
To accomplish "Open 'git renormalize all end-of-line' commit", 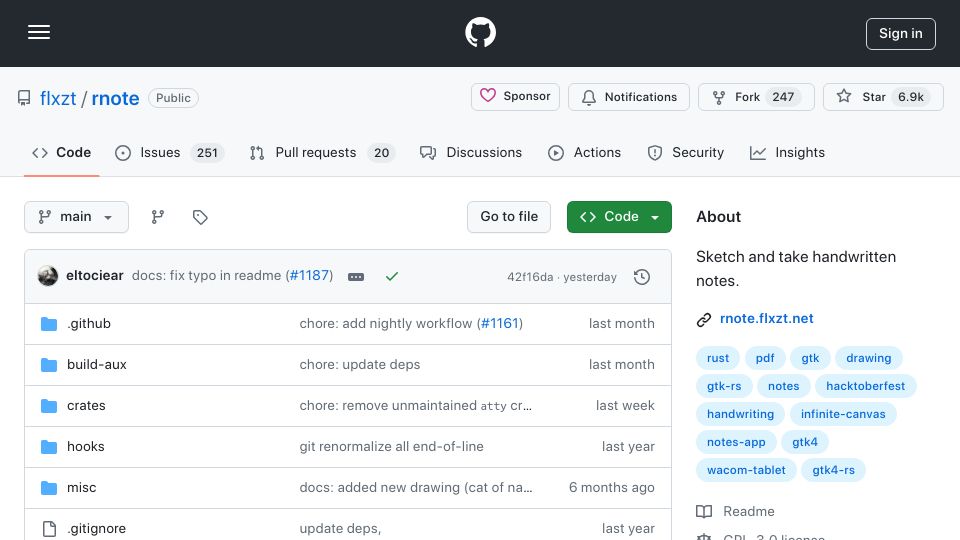I will (x=391, y=446).
